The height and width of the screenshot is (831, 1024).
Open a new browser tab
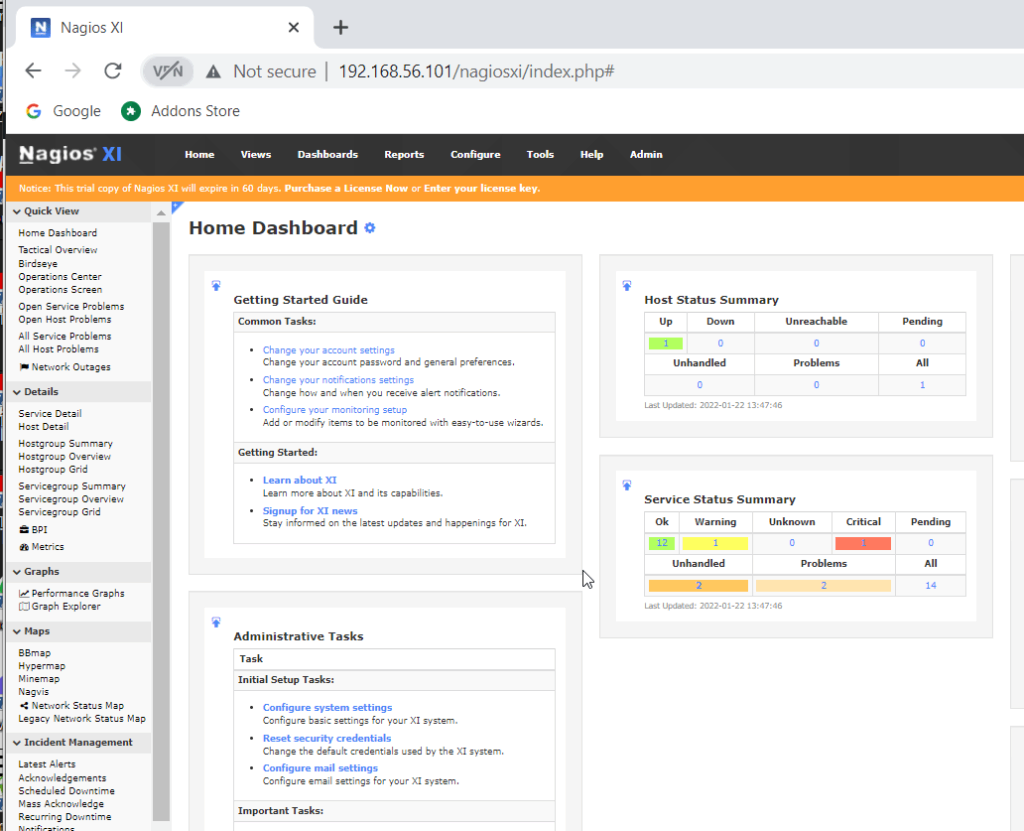click(x=340, y=27)
